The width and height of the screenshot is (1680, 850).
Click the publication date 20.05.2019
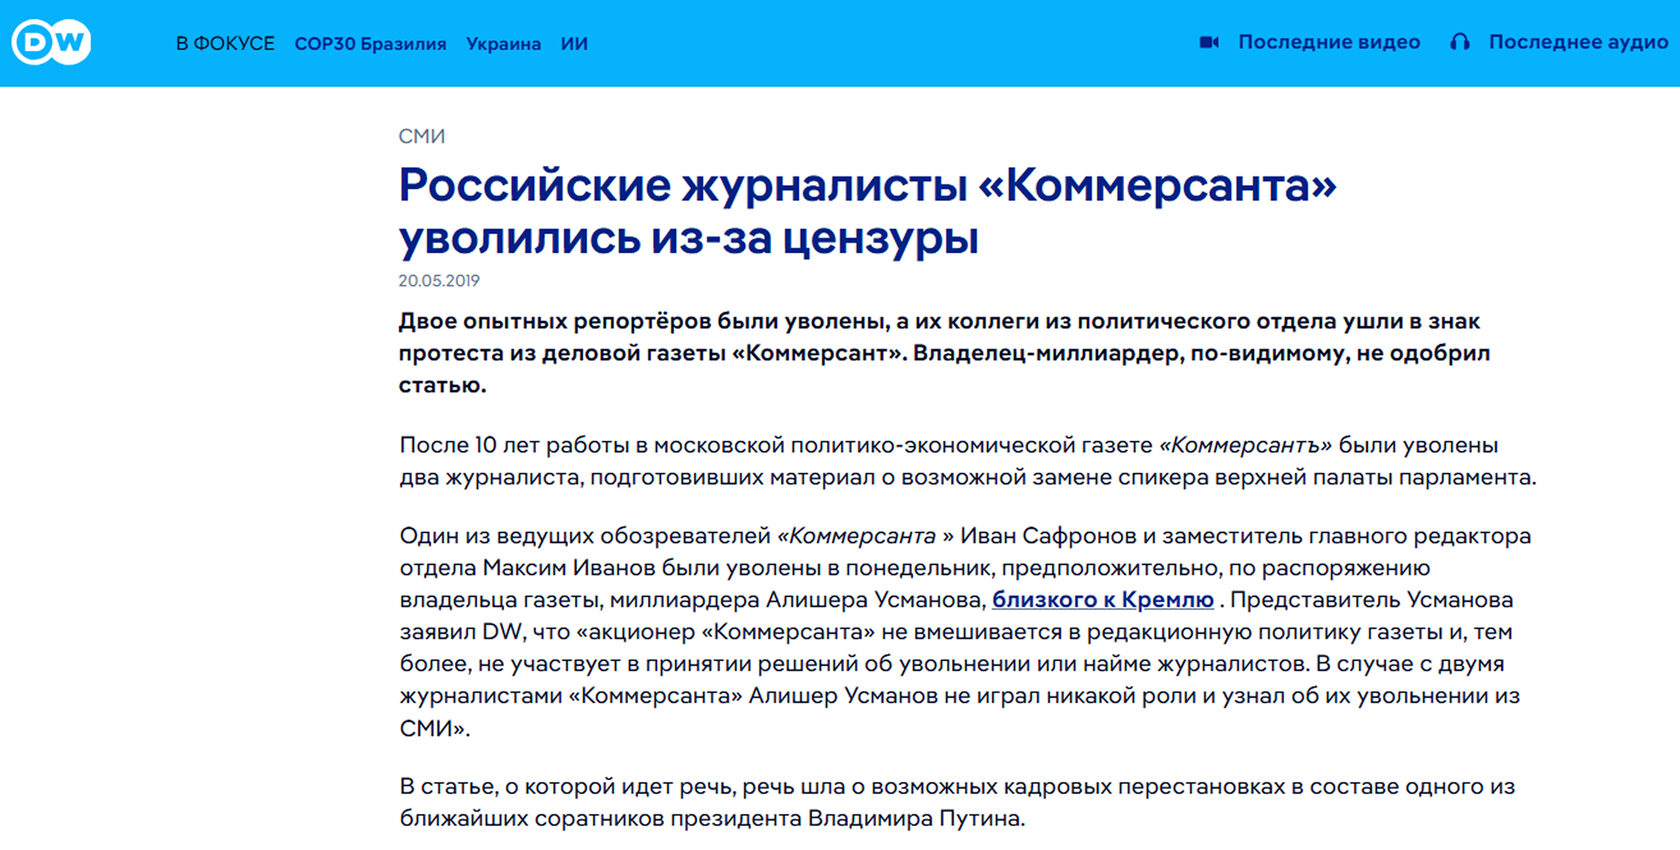[439, 281]
